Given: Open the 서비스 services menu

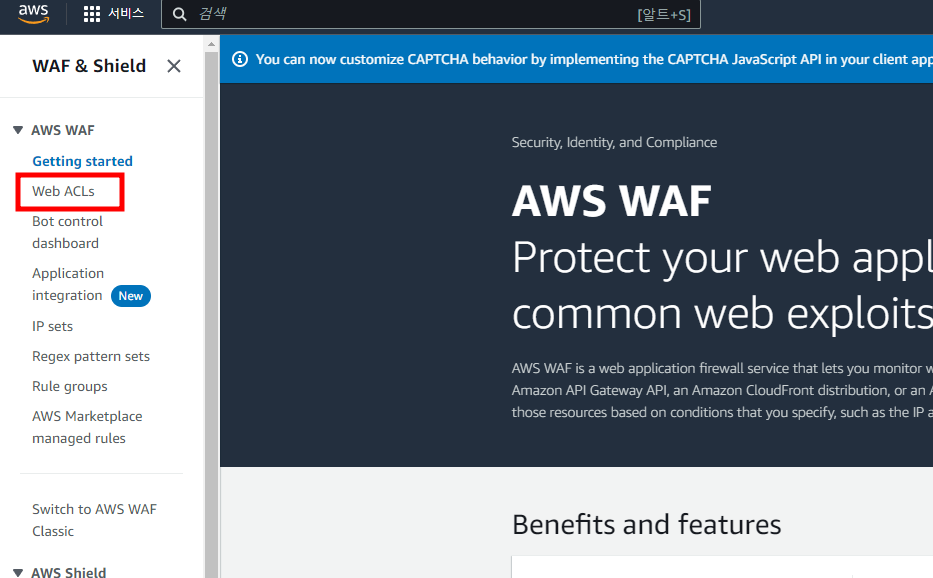Looking at the screenshot, I should pos(126,13).
